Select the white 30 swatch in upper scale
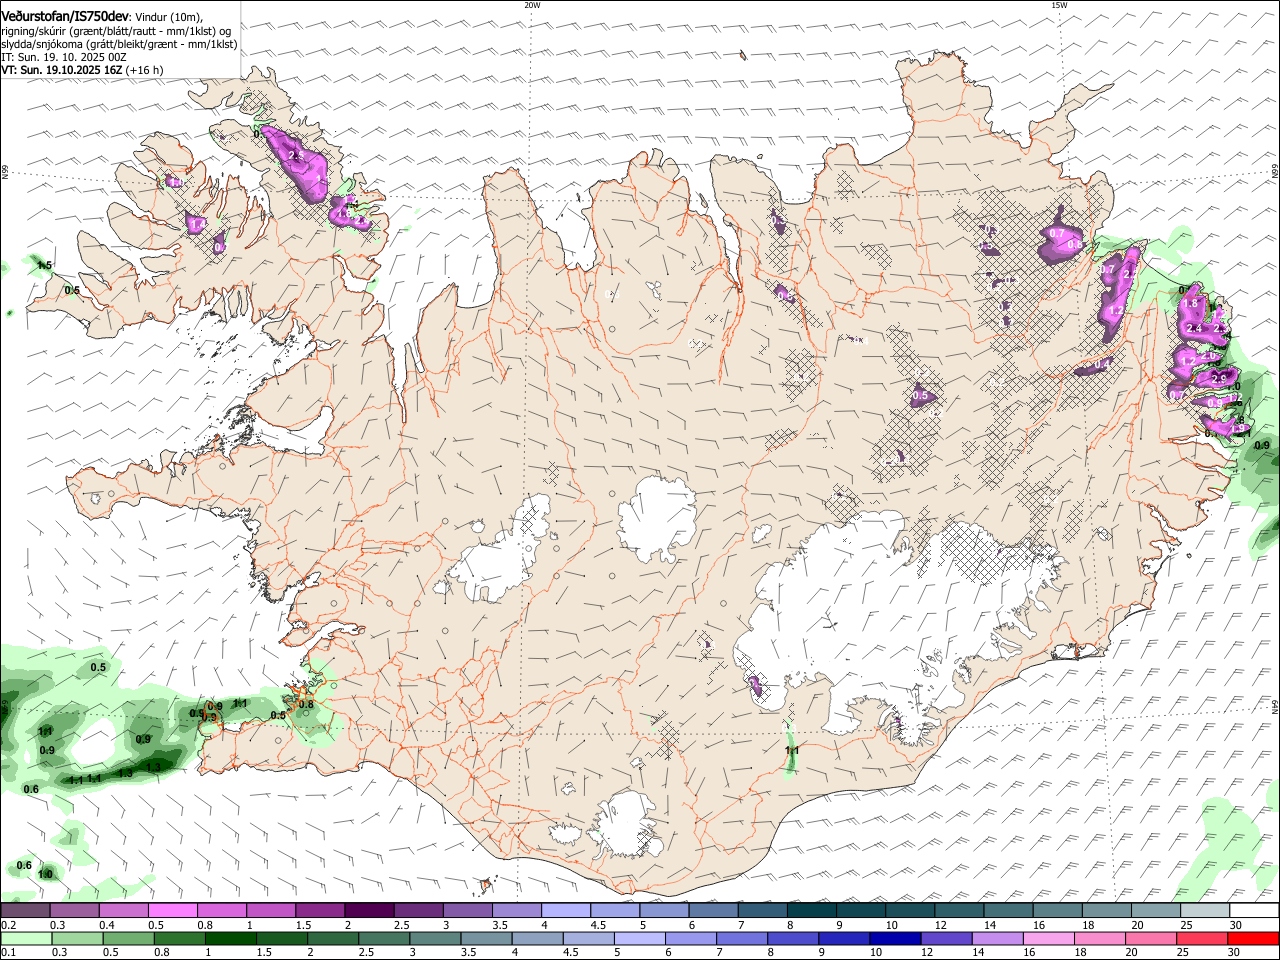This screenshot has height=960, width=1280. (x=1254, y=911)
